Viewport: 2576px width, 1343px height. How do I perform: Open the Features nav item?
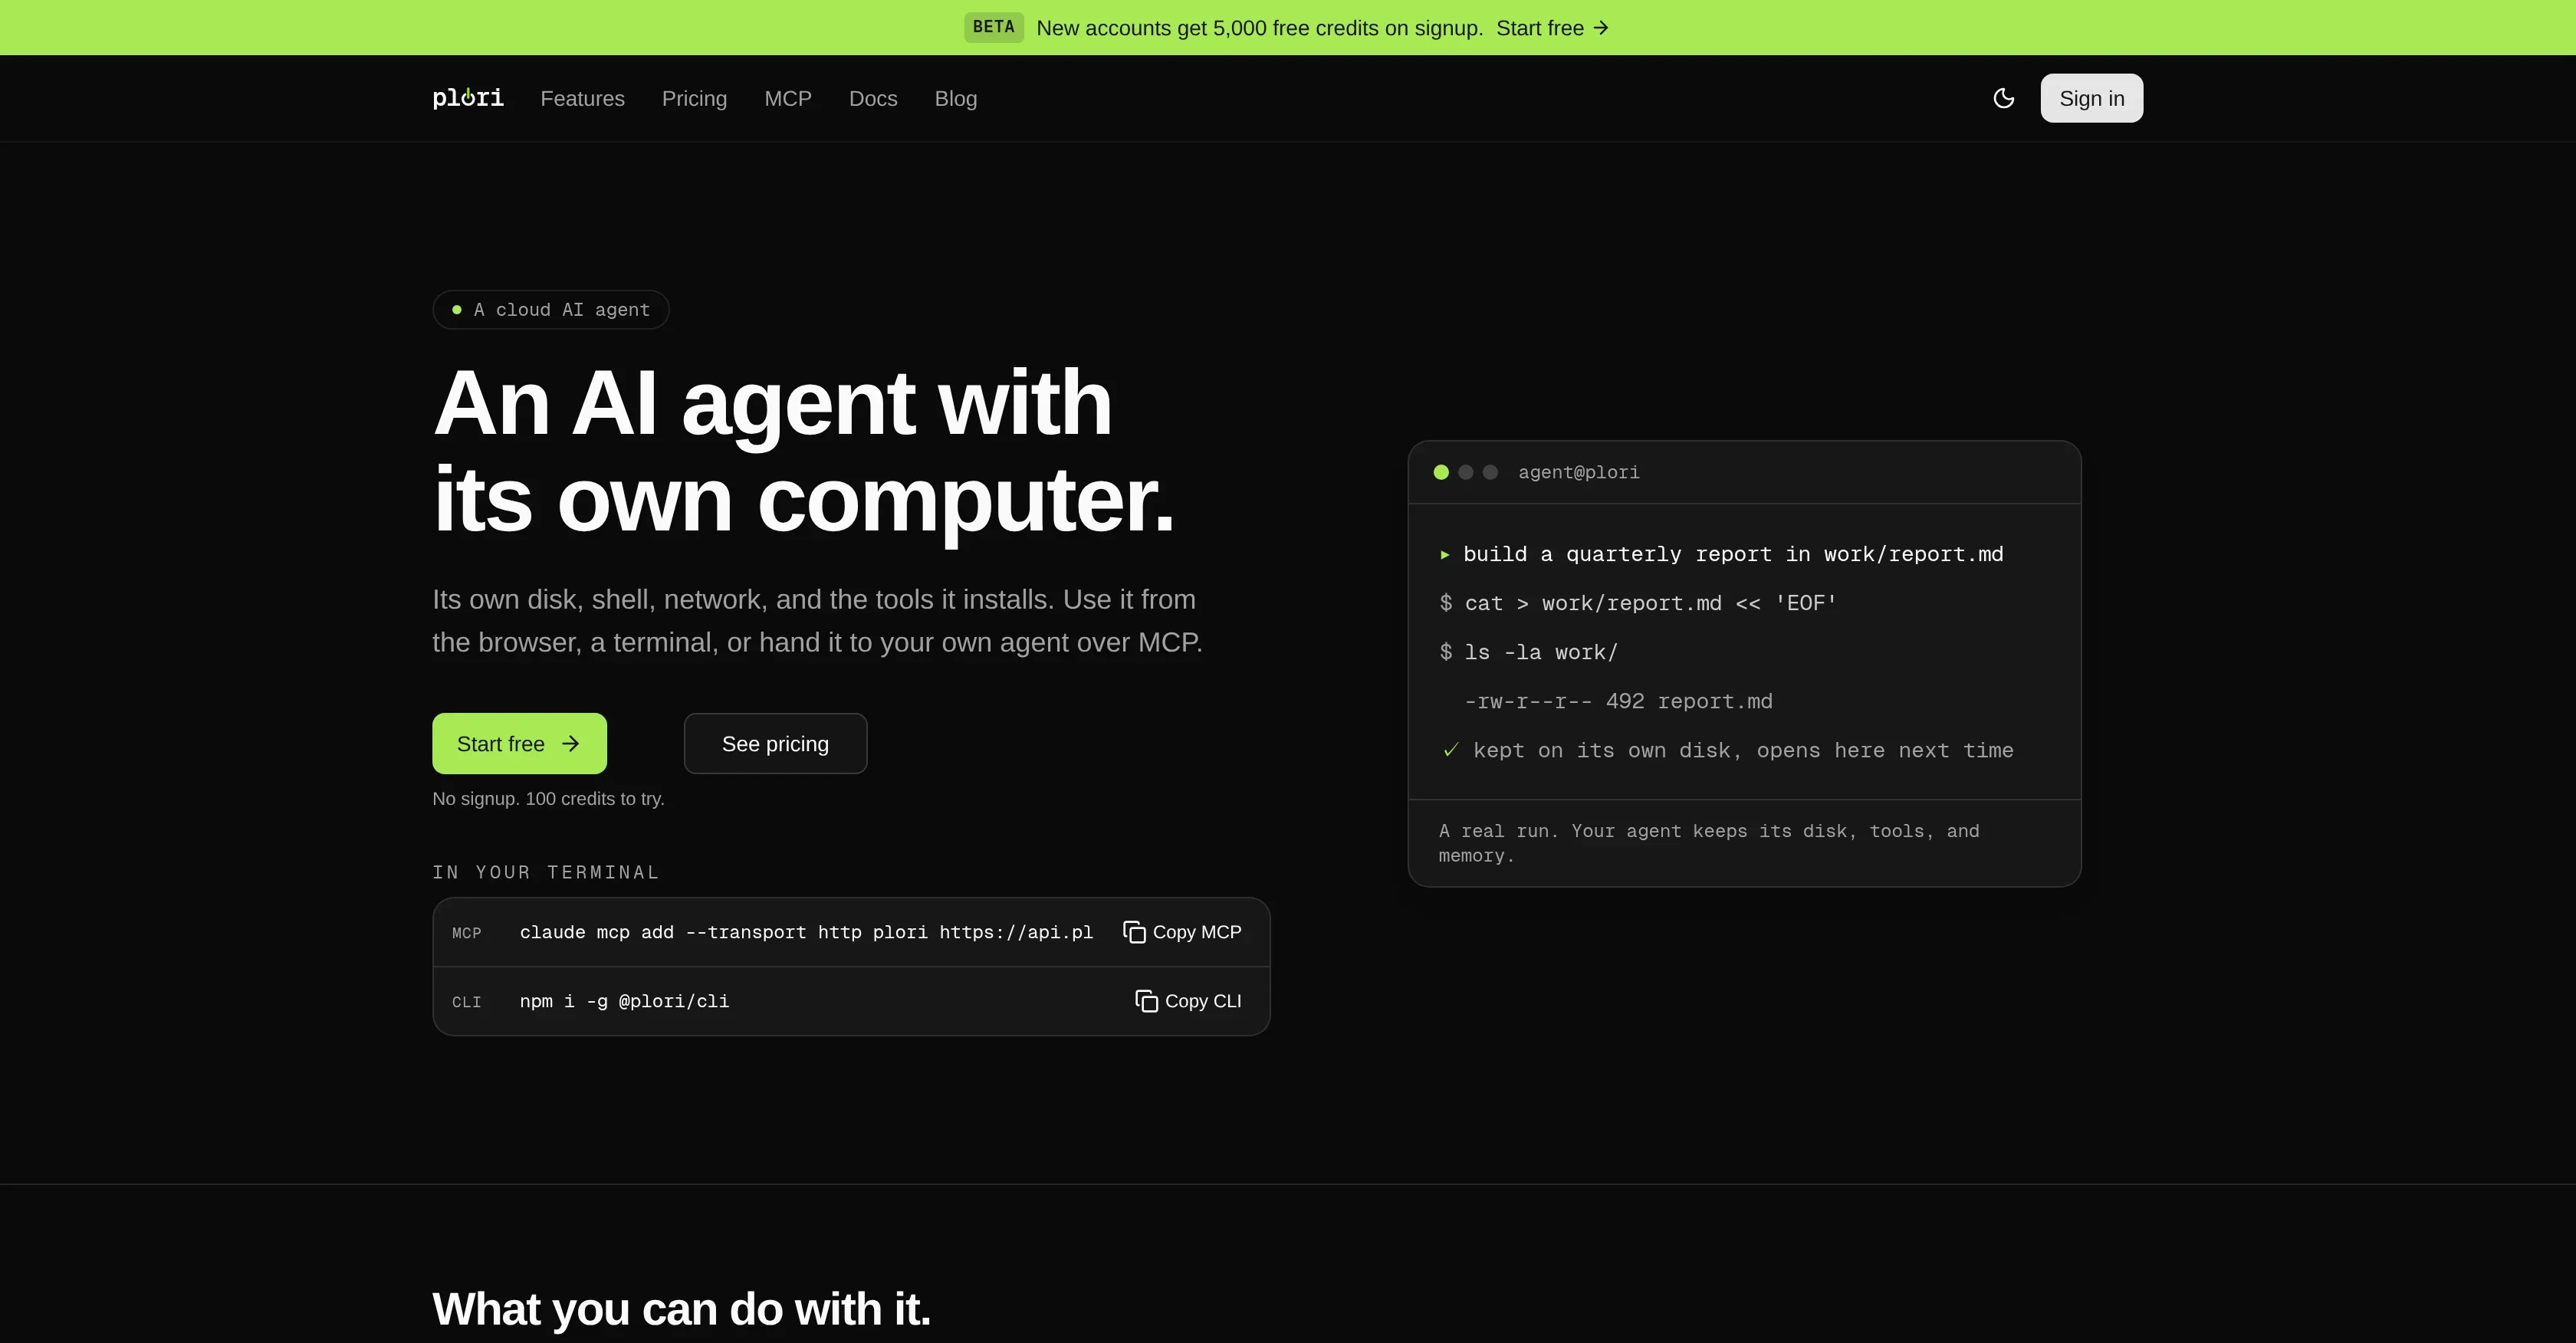[582, 98]
